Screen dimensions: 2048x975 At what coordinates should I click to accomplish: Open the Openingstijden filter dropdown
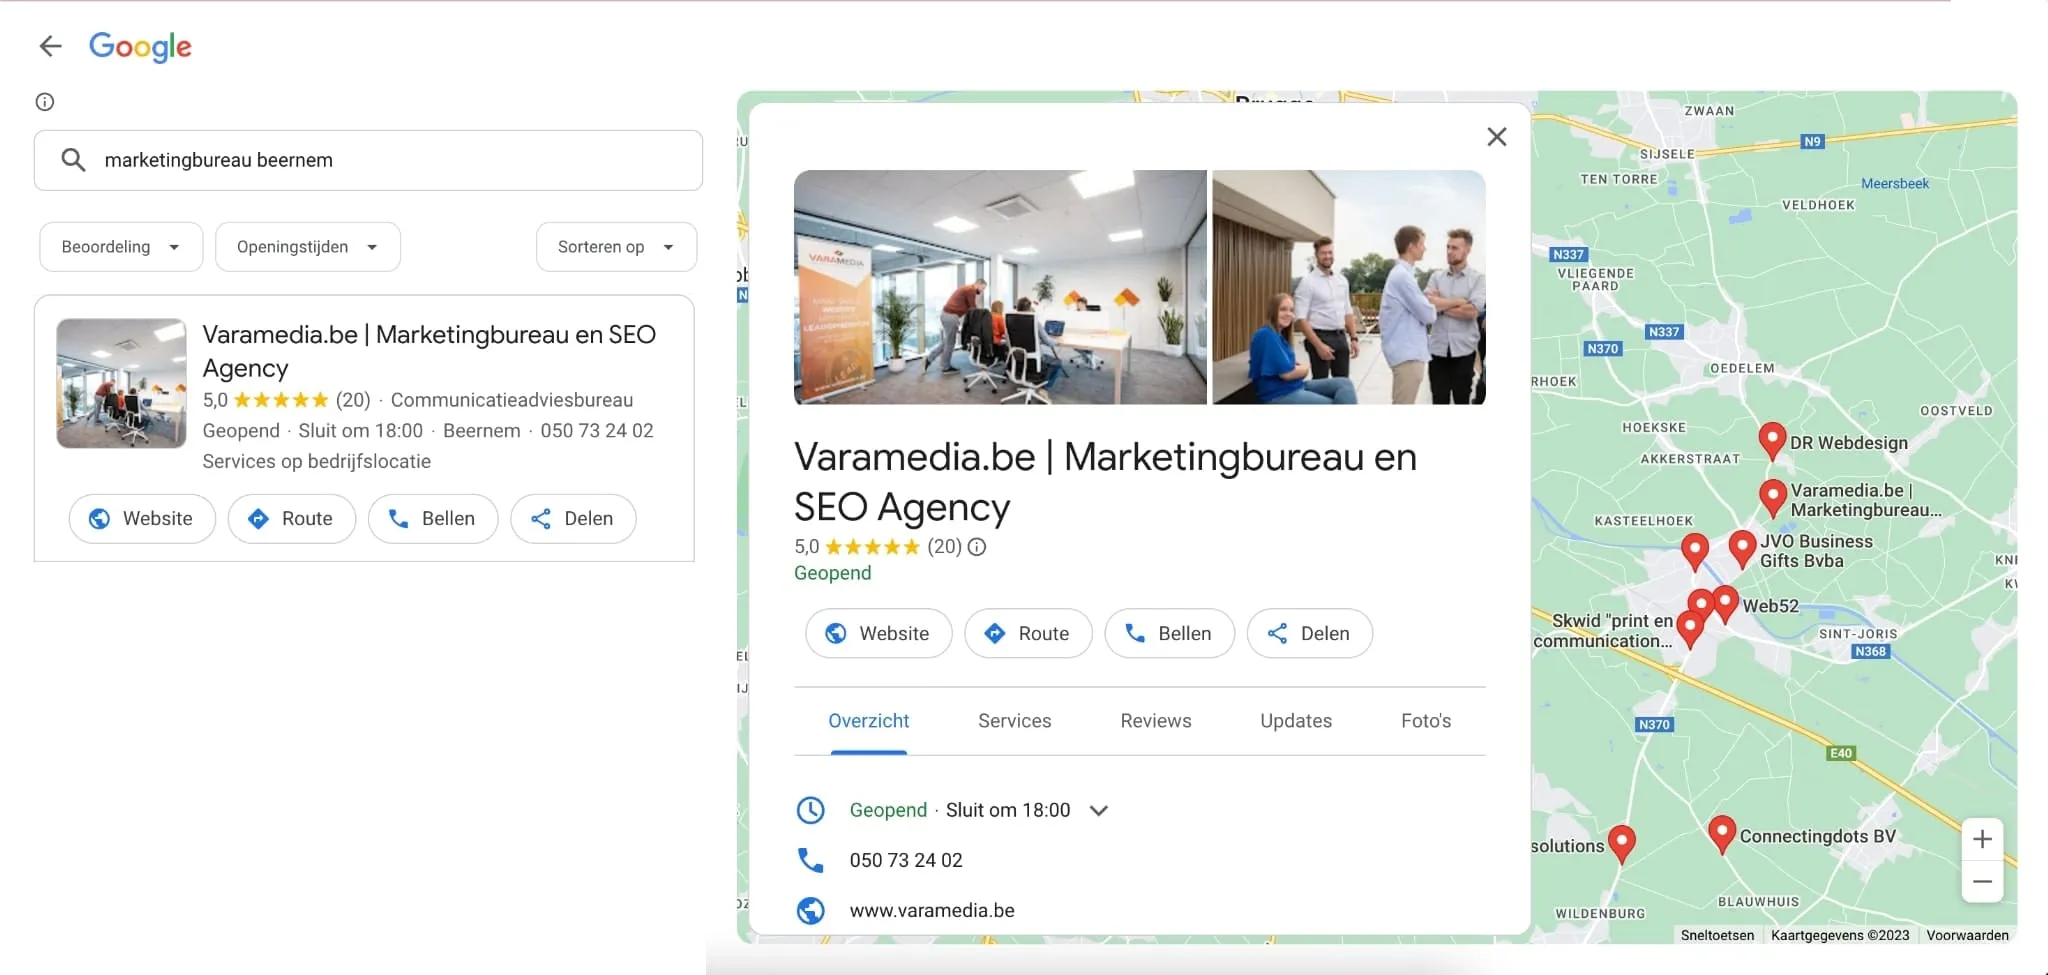point(308,247)
